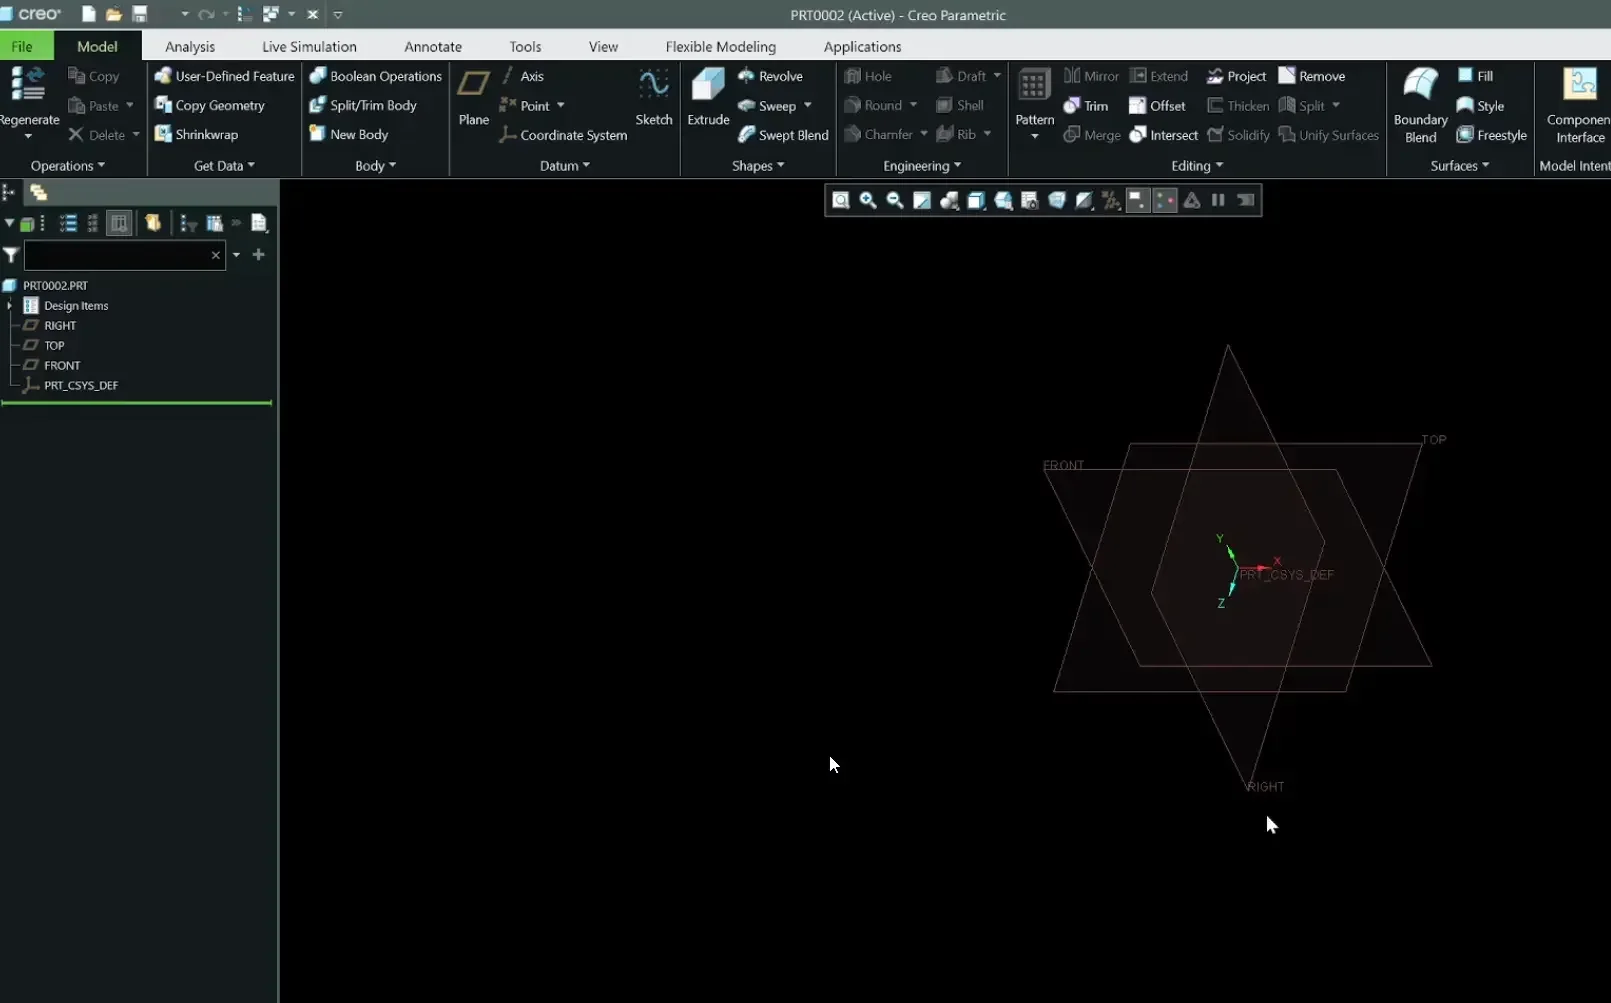
Task: Open the File menu
Action: click(22, 46)
